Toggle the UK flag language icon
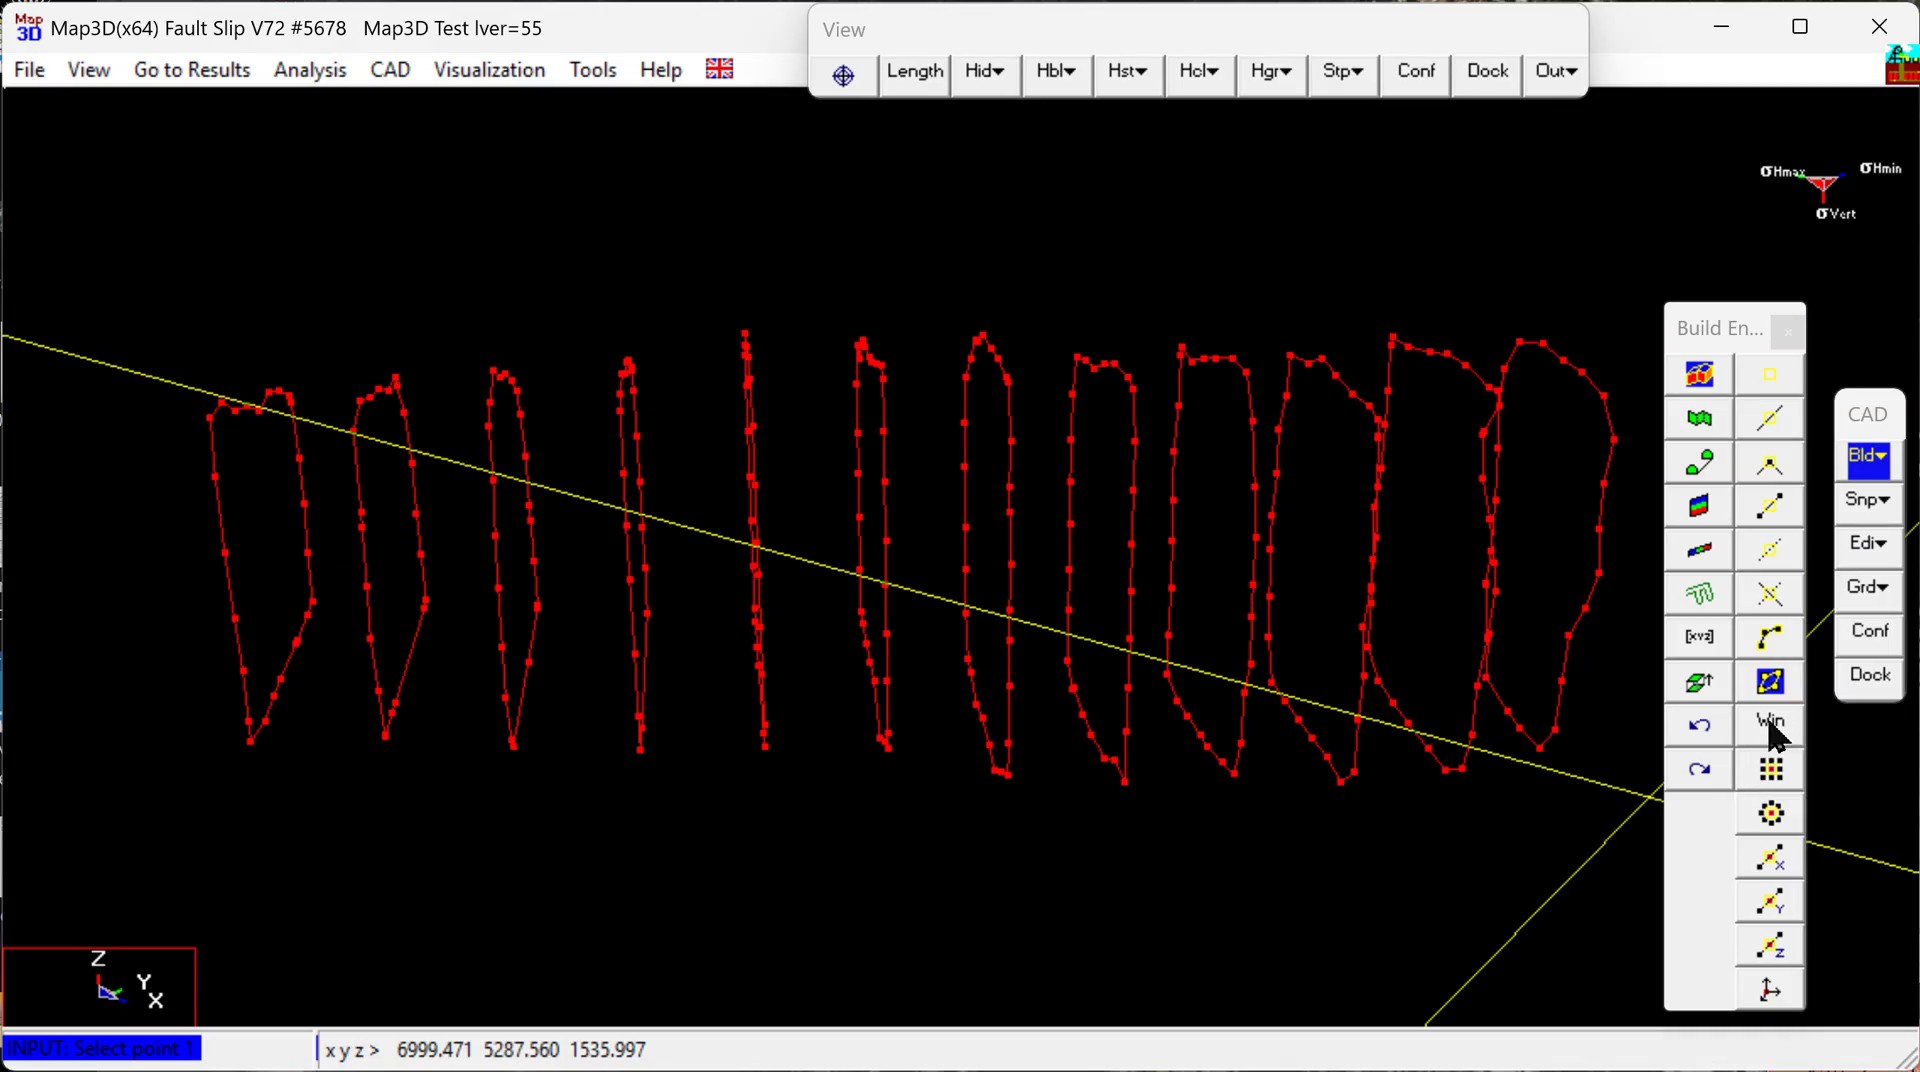The image size is (1920, 1072). click(719, 69)
